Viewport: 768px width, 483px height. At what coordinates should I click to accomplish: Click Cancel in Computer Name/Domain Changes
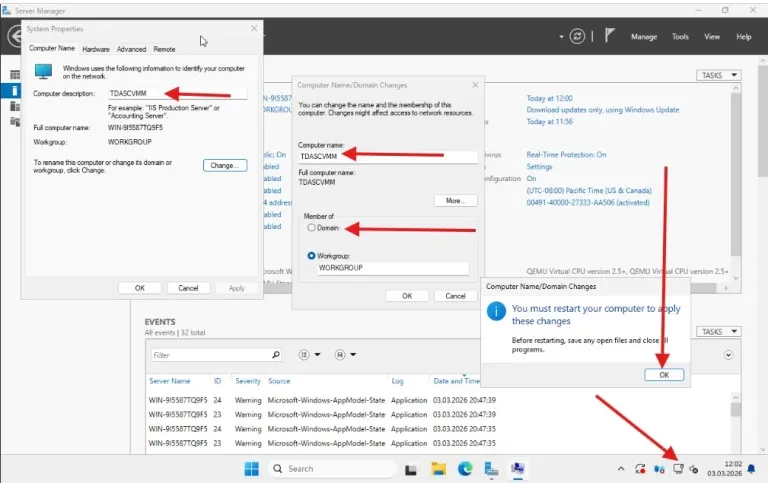[456, 296]
